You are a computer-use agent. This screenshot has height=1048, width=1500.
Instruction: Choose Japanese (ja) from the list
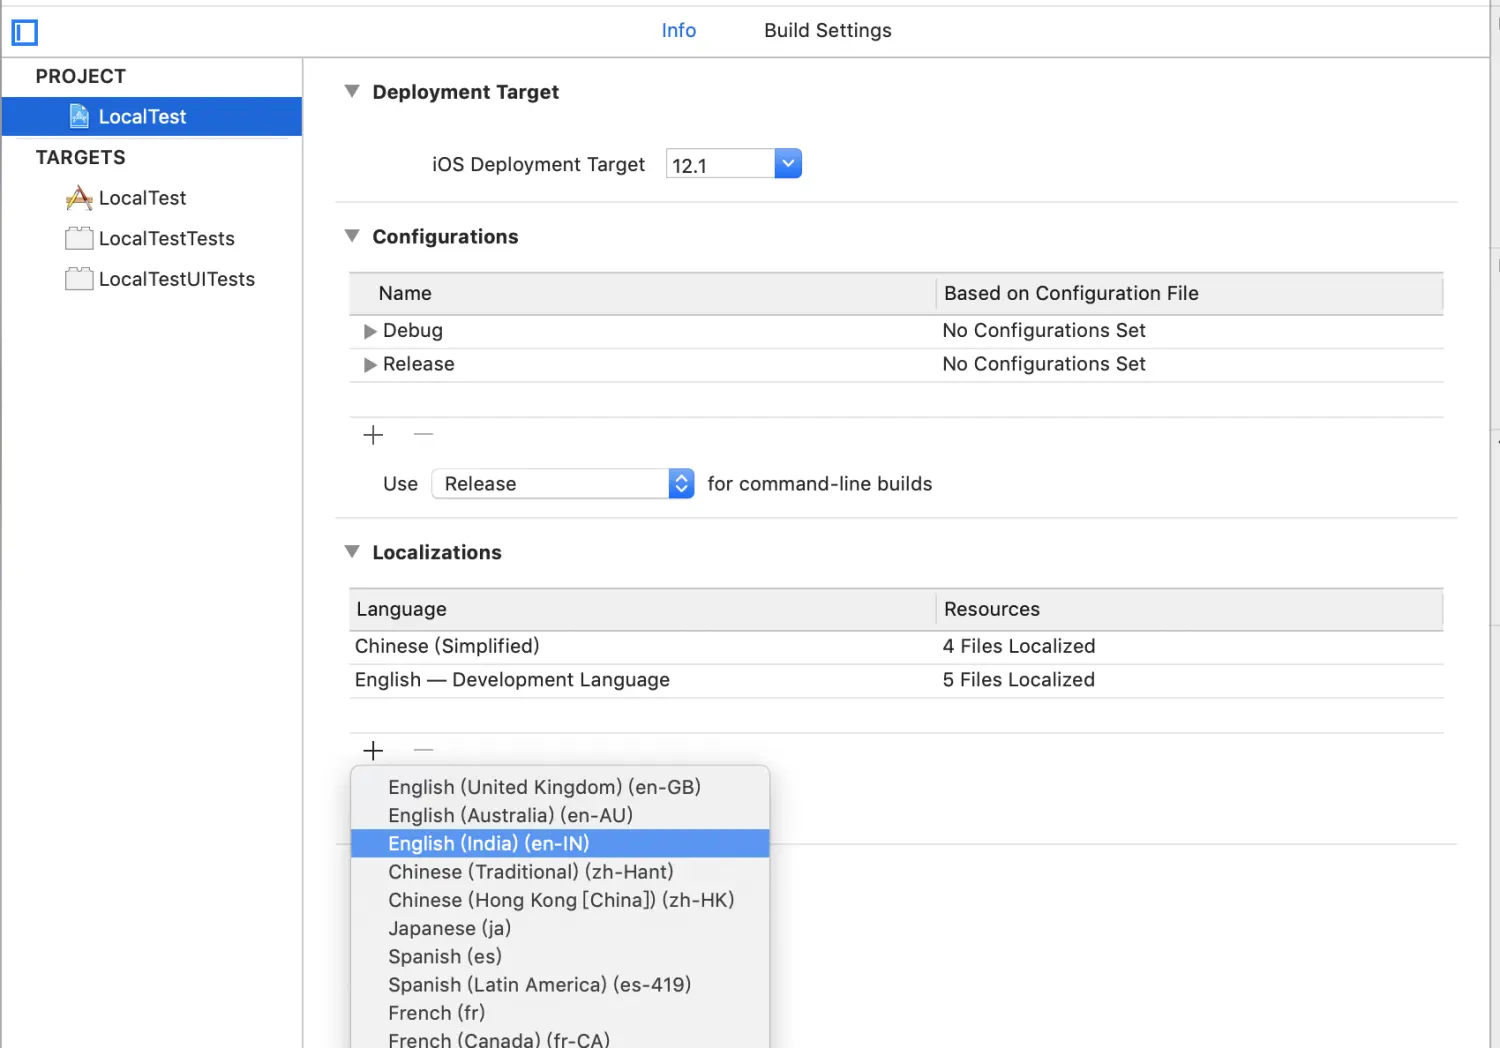pyautogui.click(x=560, y=928)
